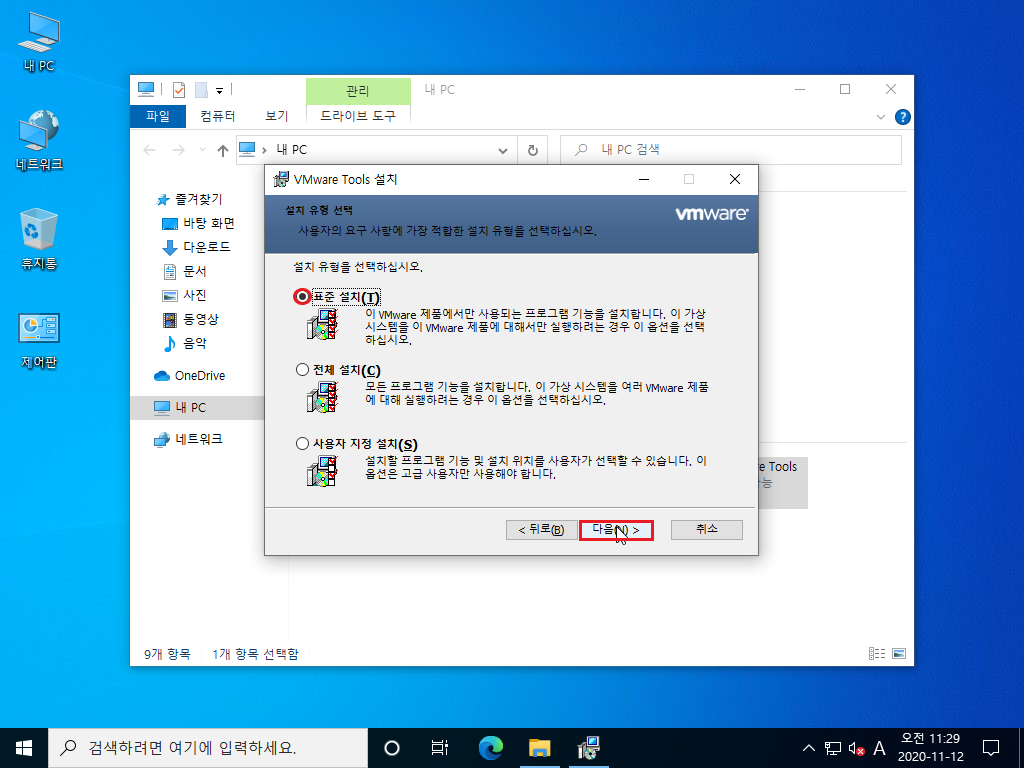Click the network tray icon
This screenshot has height=768, width=1024.
[832, 748]
